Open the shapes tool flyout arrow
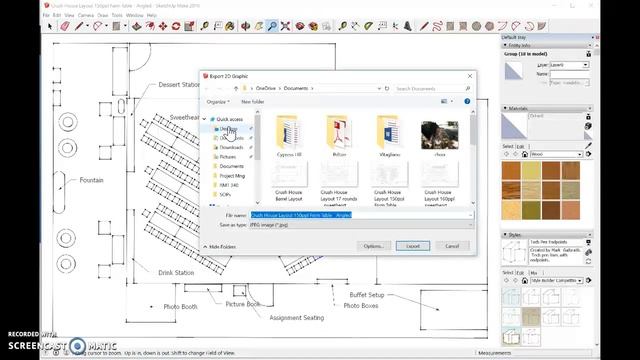Image resolution: width=640 pixels, height=360 pixels. (125, 27)
